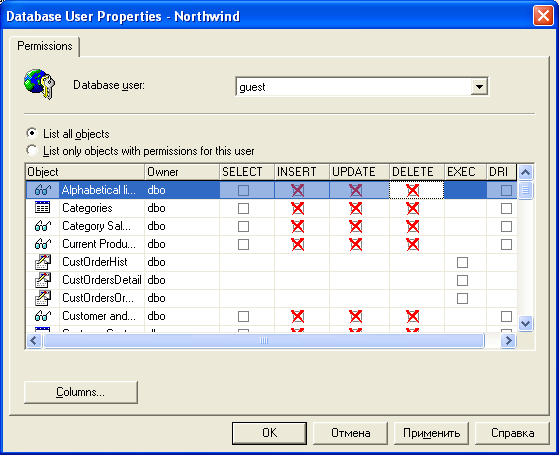Click the table icon beside Categories
Image resolution: width=559 pixels, height=455 pixels.
click(x=43, y=208)
